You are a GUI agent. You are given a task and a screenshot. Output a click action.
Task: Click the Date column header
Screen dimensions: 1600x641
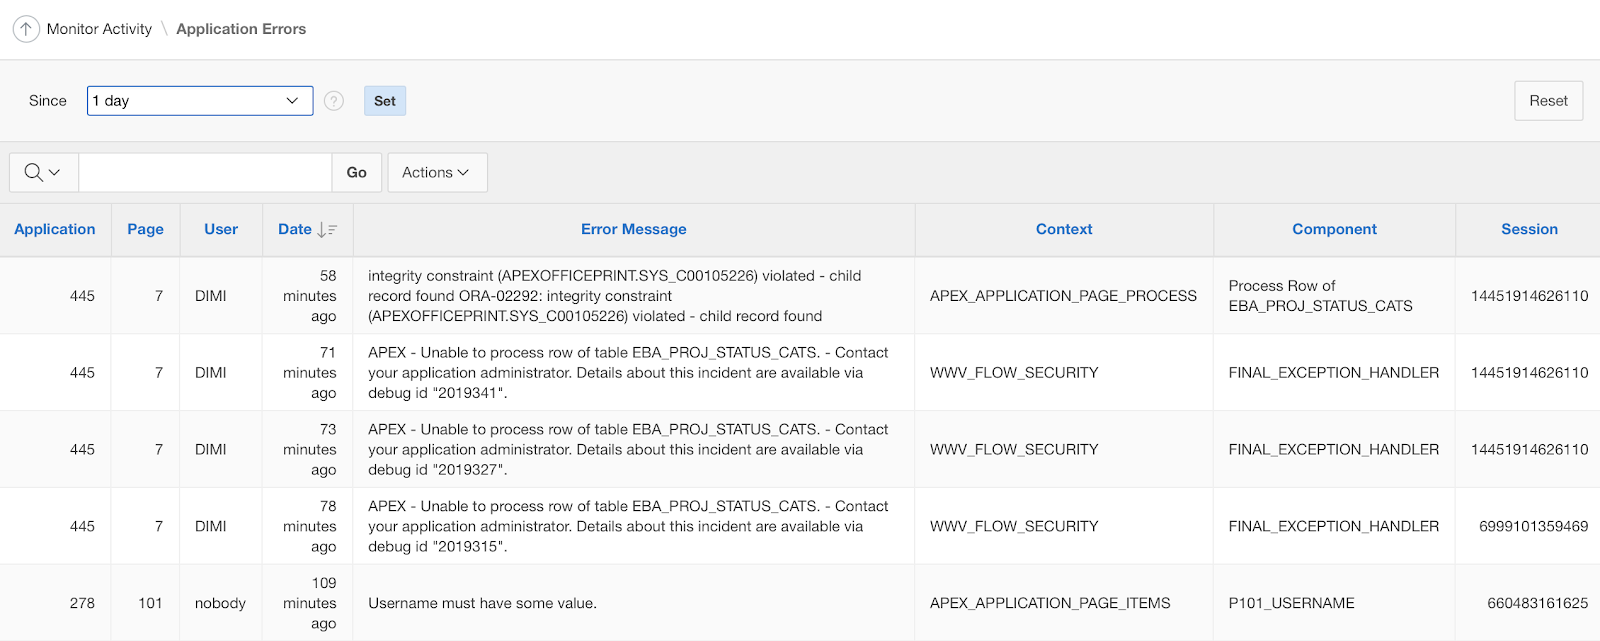coord(295,229)
